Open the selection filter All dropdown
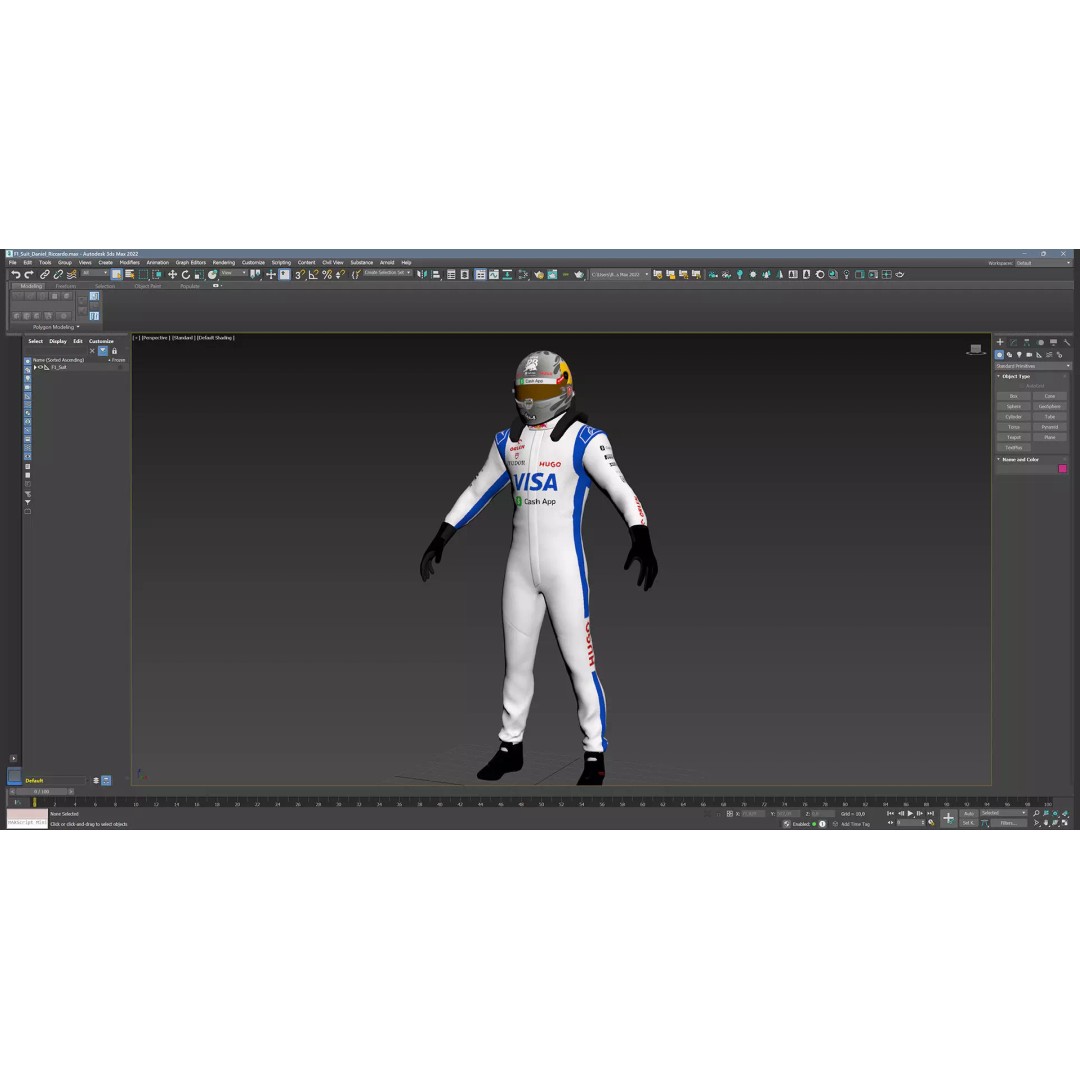The width and height of the screenshot is (1080, 1080). 94,273
